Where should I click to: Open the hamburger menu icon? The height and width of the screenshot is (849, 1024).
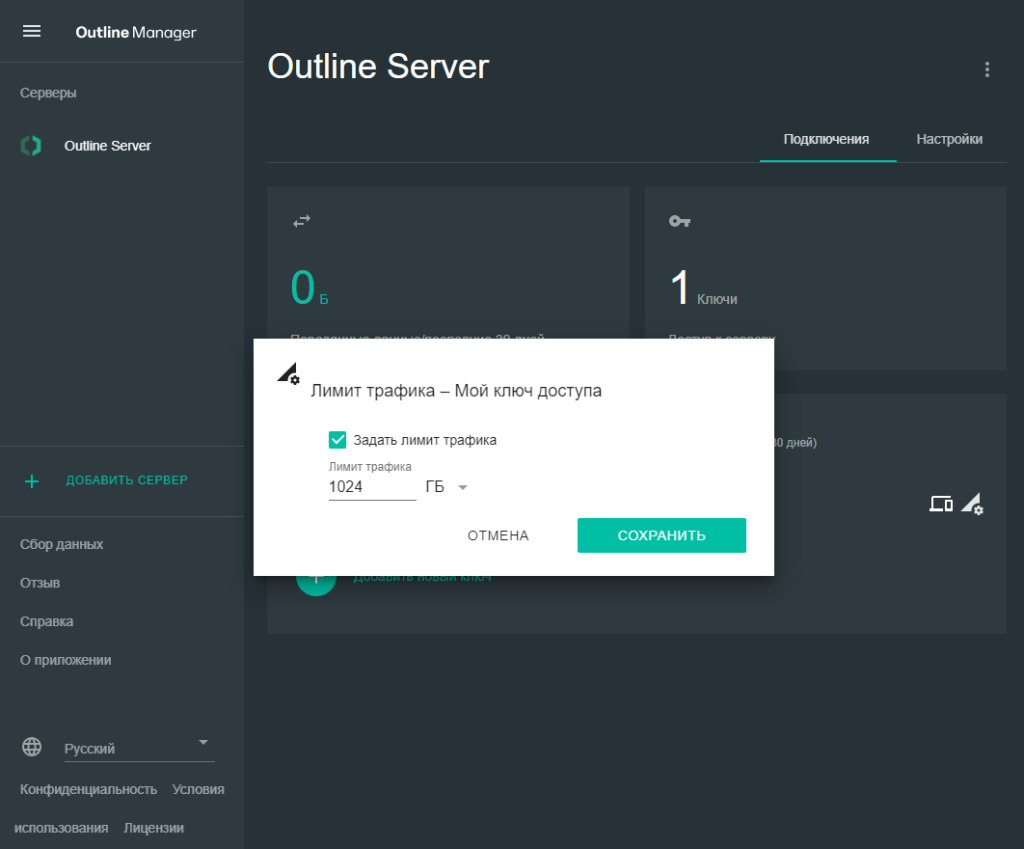(32, 31)
